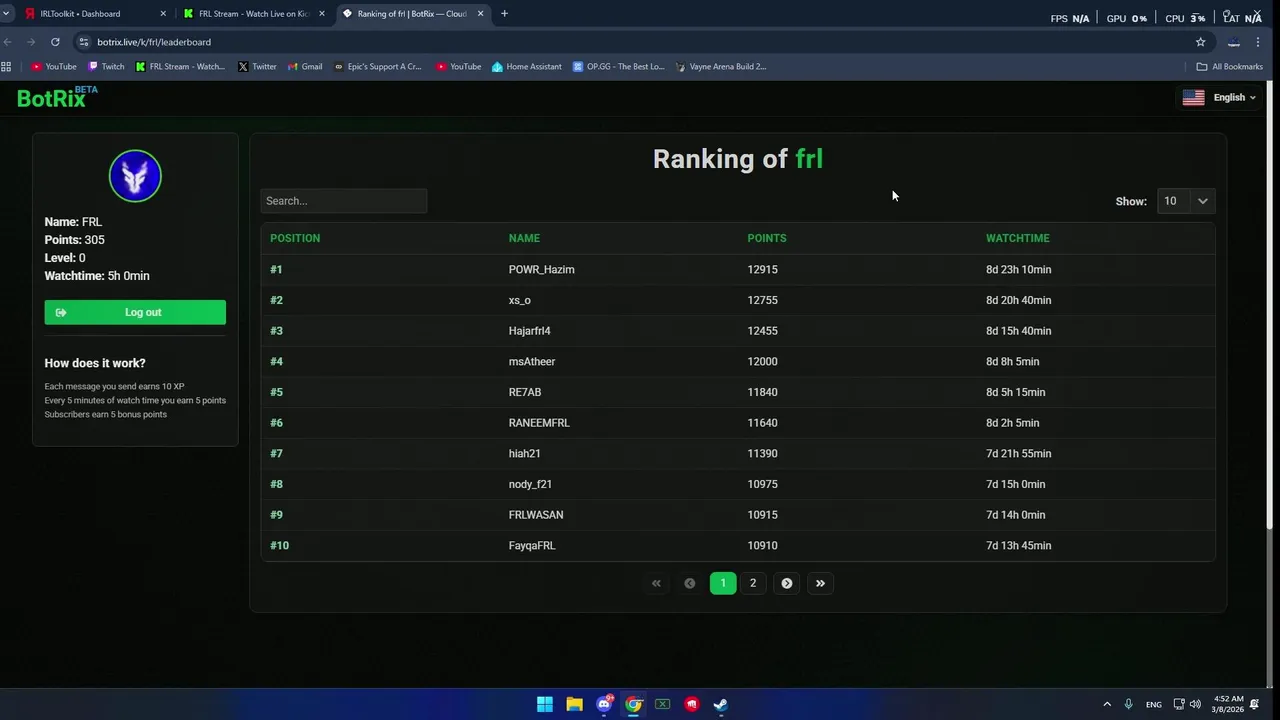Click the name msAtheer
The image size is (1280, 720).
pyautogui.click(x=531, y=361)
